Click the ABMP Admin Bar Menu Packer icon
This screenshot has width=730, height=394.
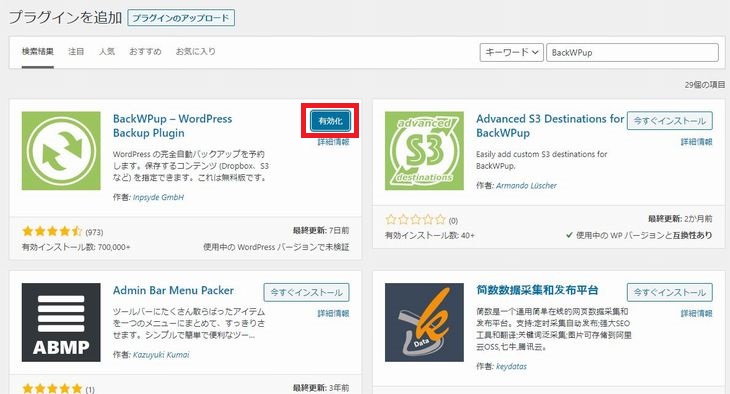click(61, 322)
